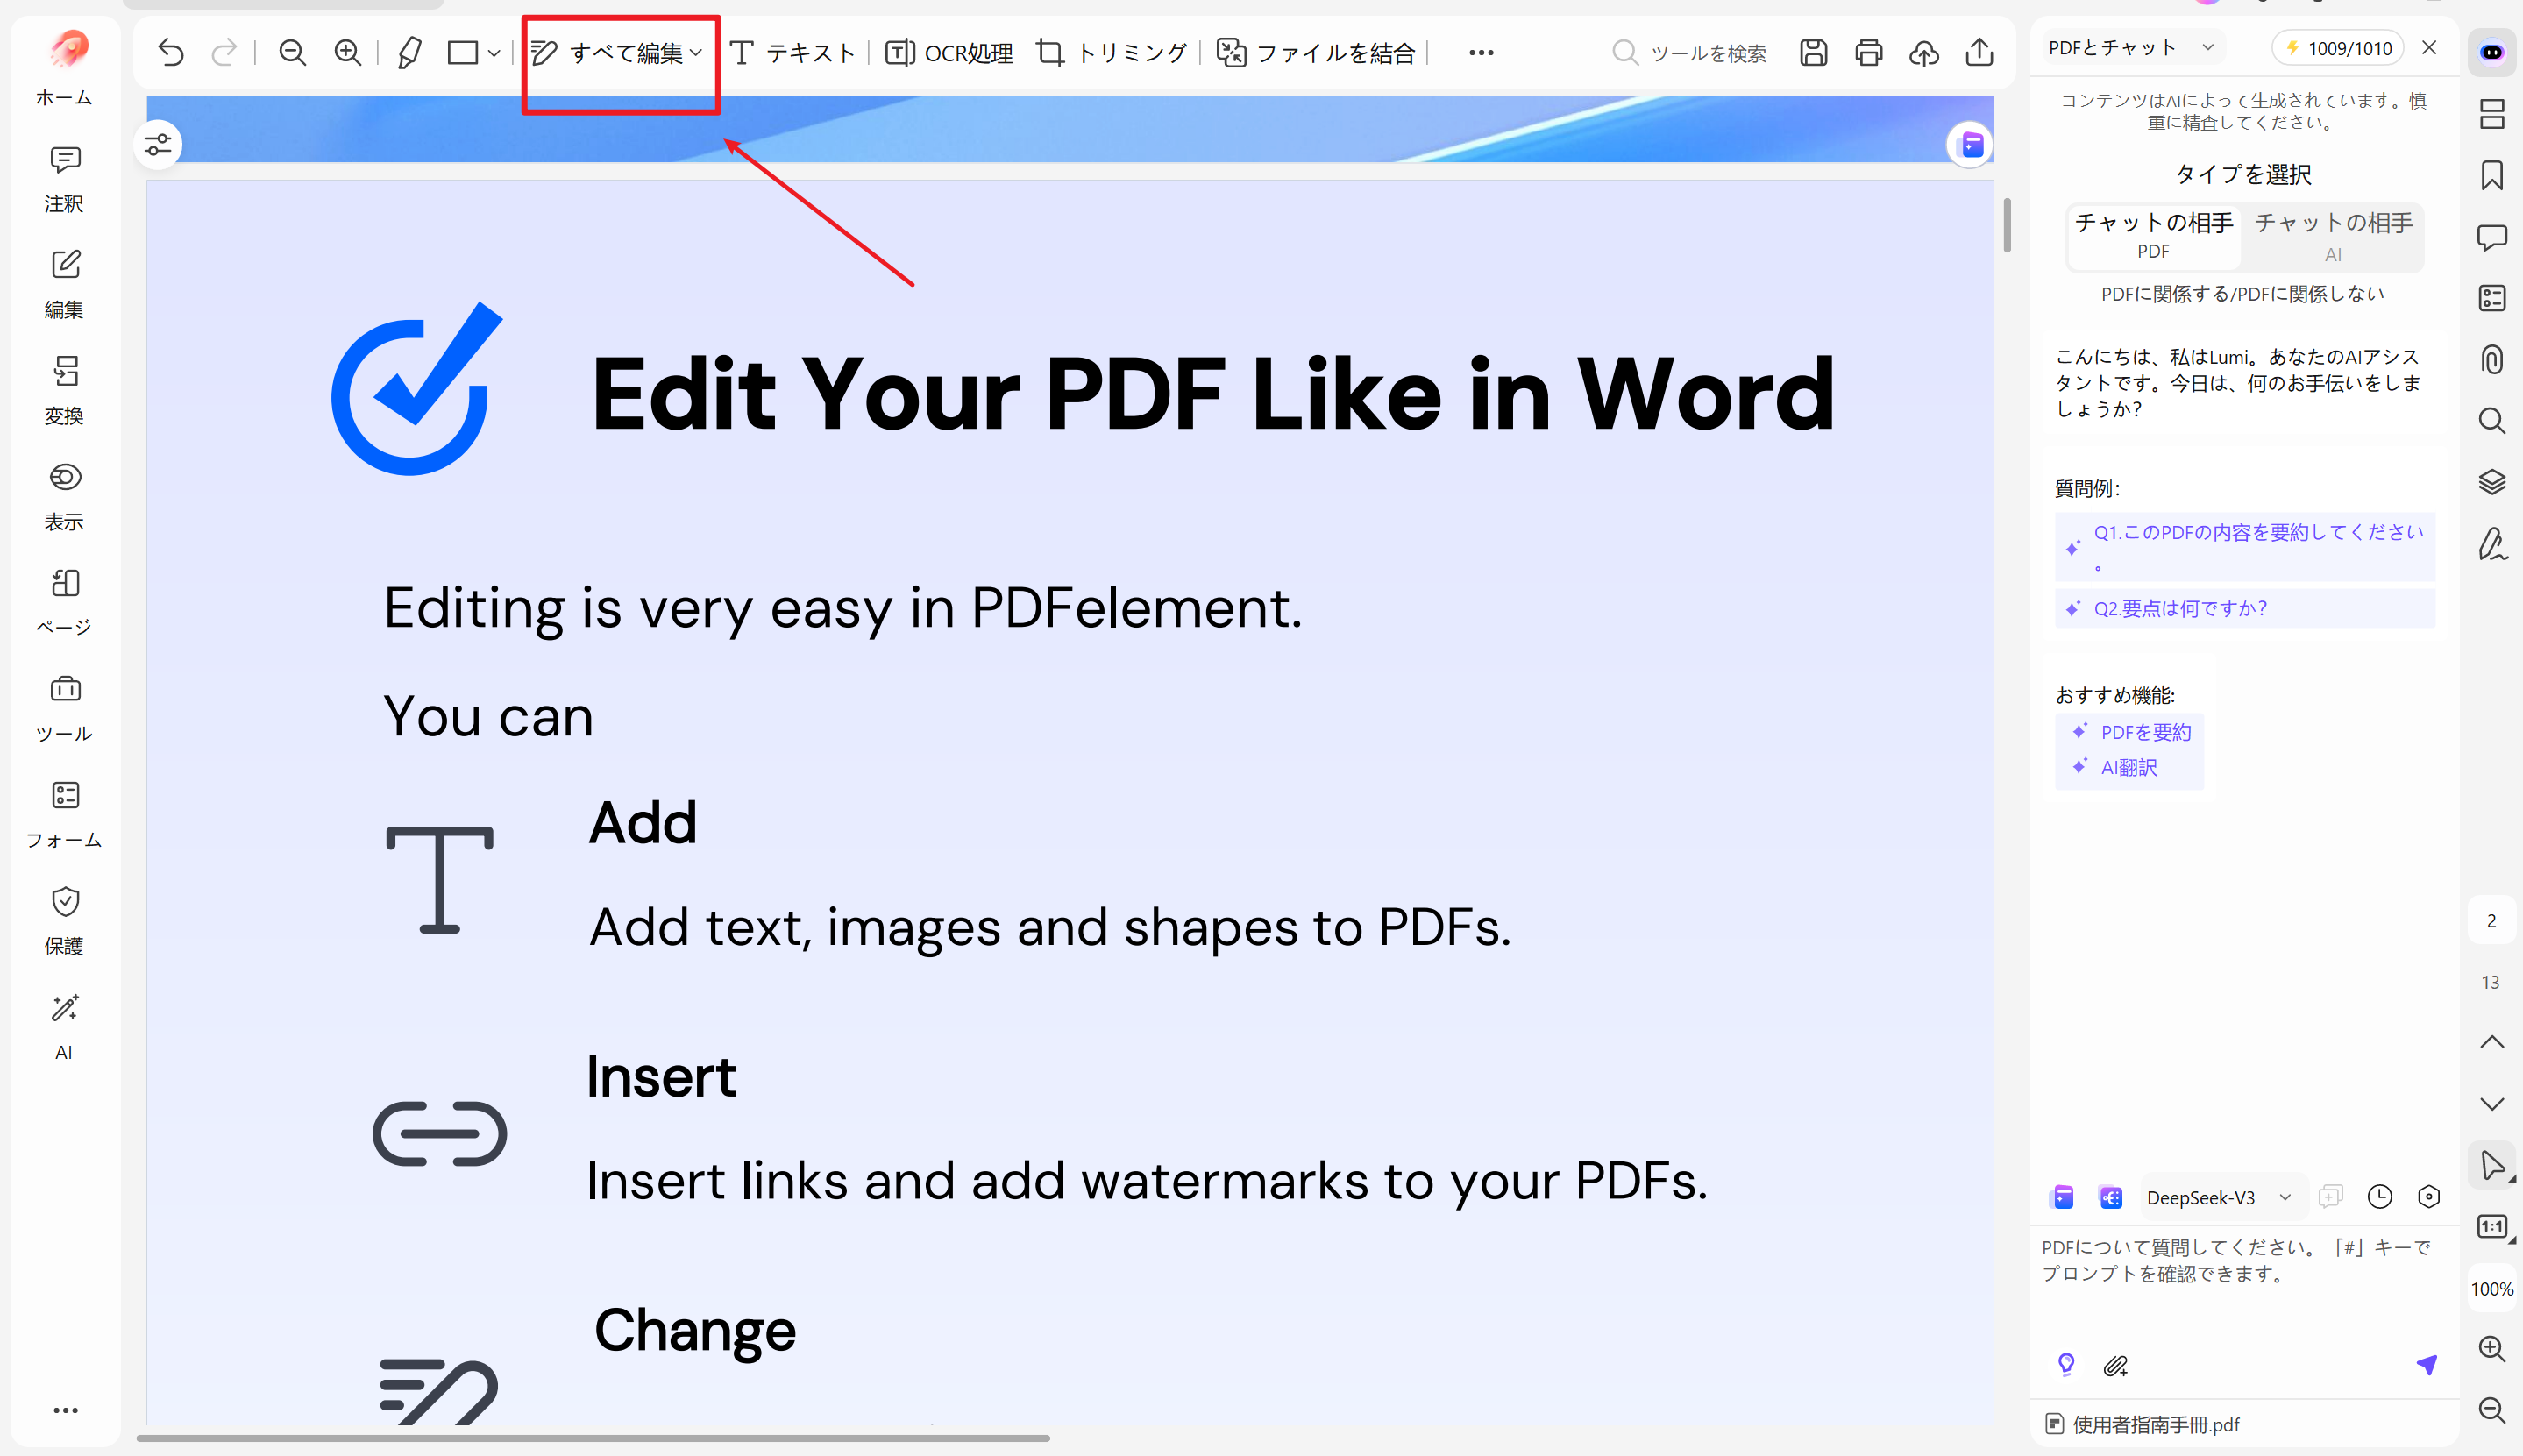
Task: Toggle the Lumi AI robot panel
Action: click(2491, 52)
